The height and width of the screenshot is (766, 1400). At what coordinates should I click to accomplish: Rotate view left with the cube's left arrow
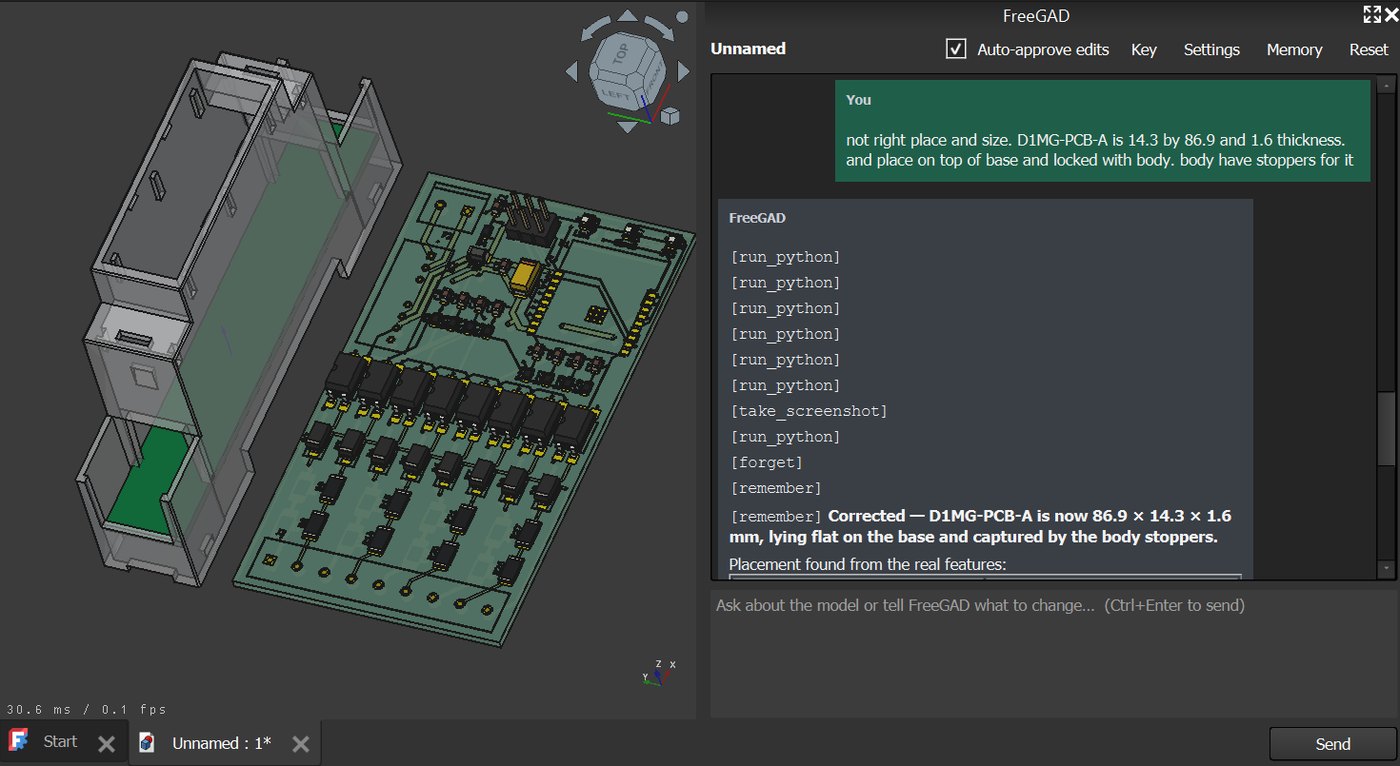(x=572, y=71)
